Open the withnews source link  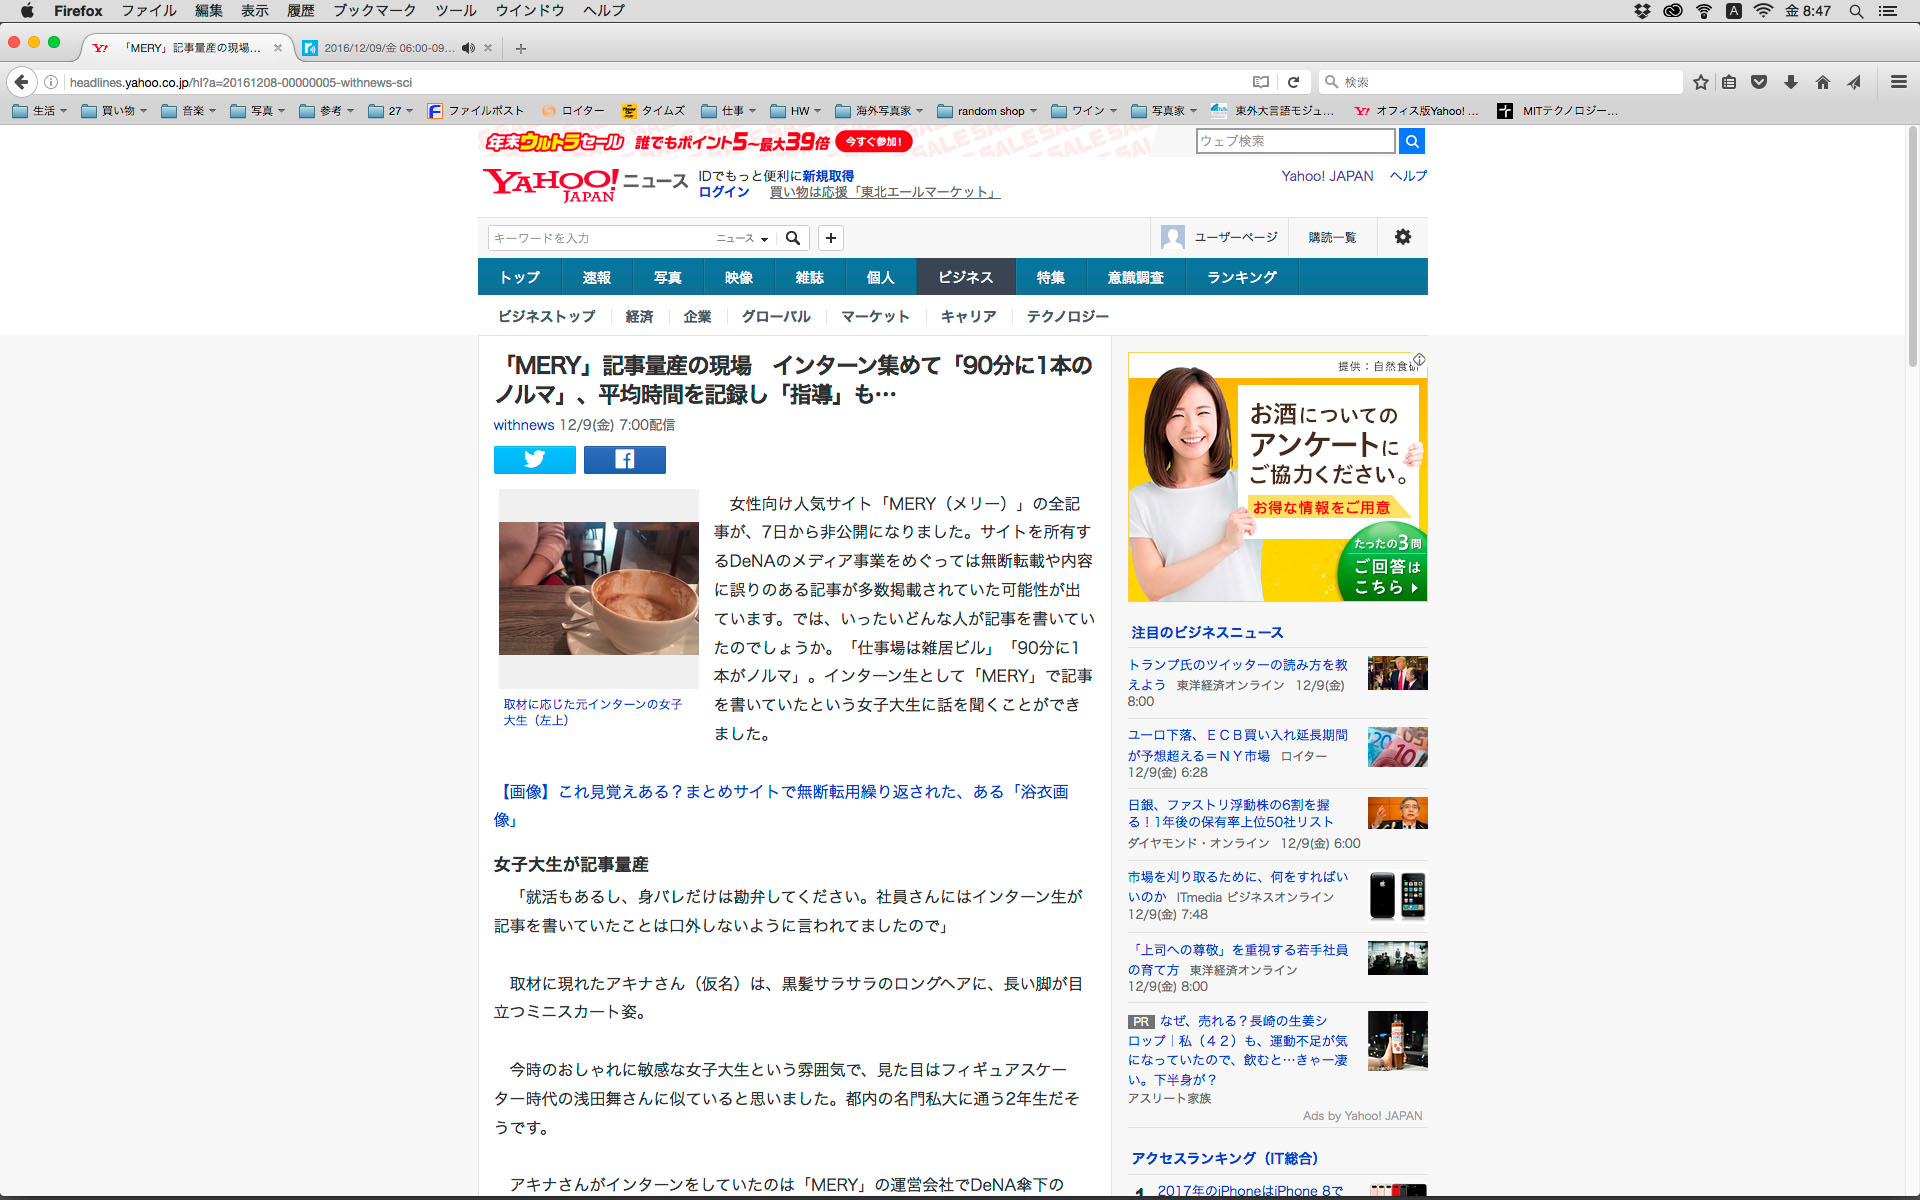tap(523, 425)
